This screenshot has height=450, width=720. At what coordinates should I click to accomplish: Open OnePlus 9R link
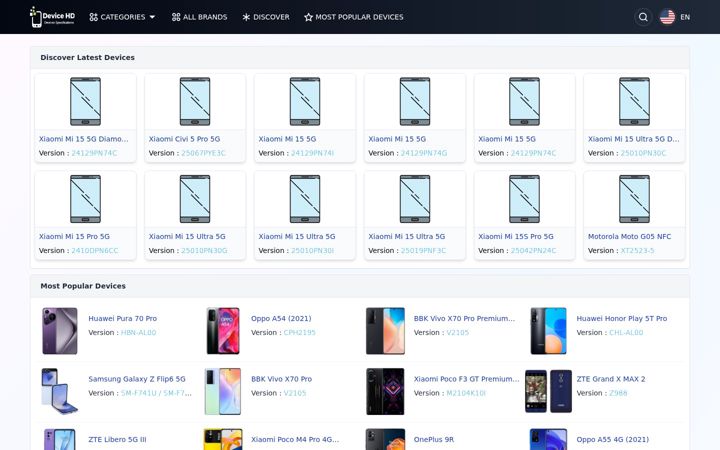click(433, 439)
